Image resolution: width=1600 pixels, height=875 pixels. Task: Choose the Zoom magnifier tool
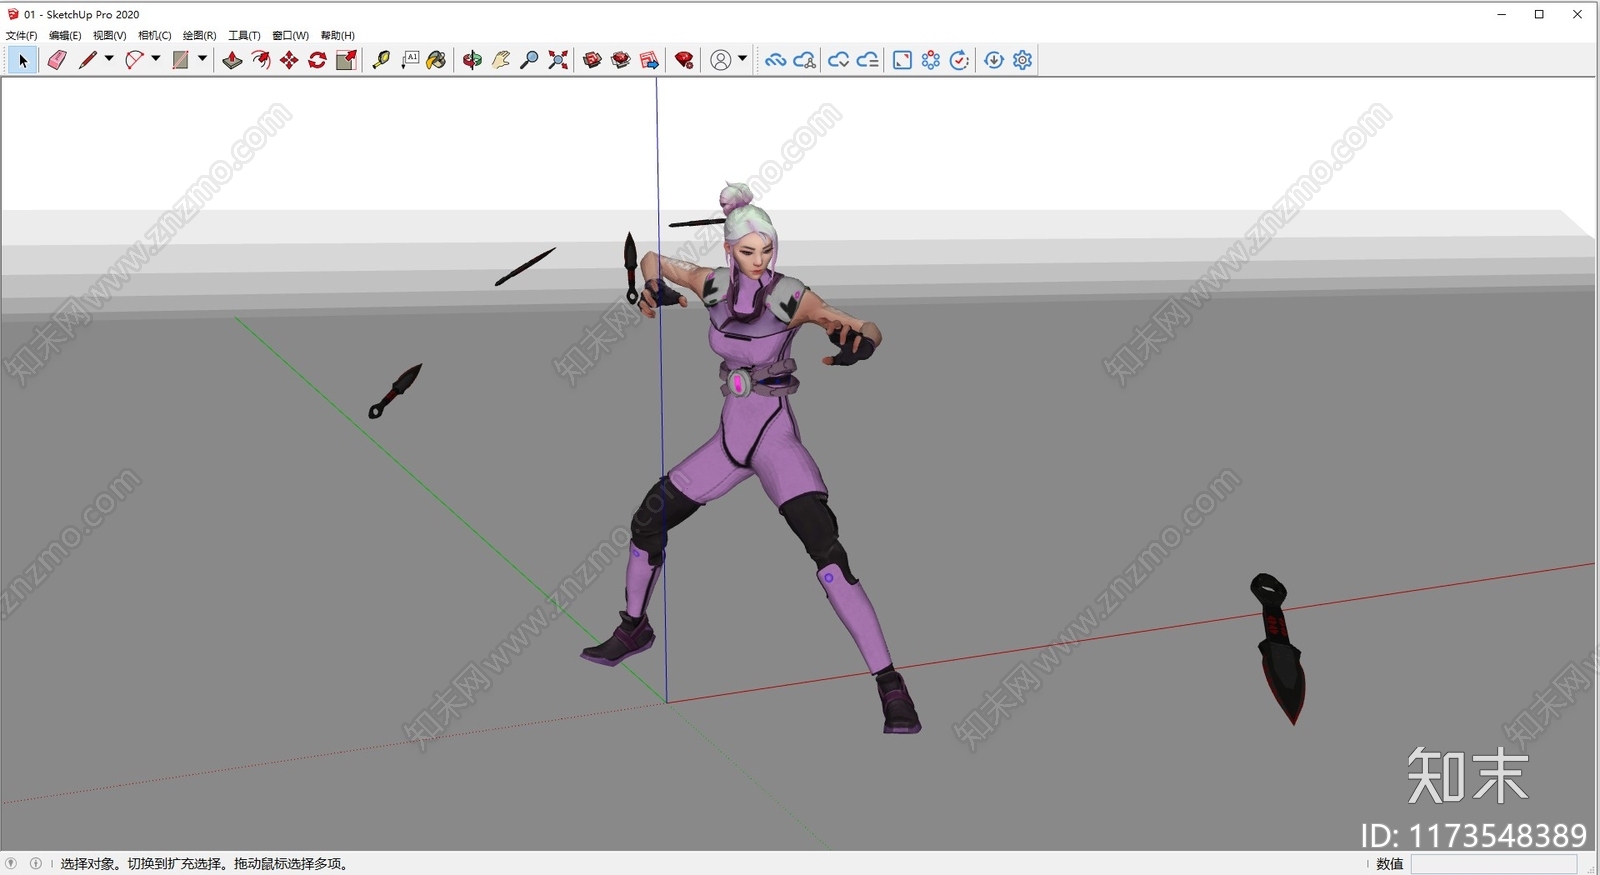[x=530, y=60]
